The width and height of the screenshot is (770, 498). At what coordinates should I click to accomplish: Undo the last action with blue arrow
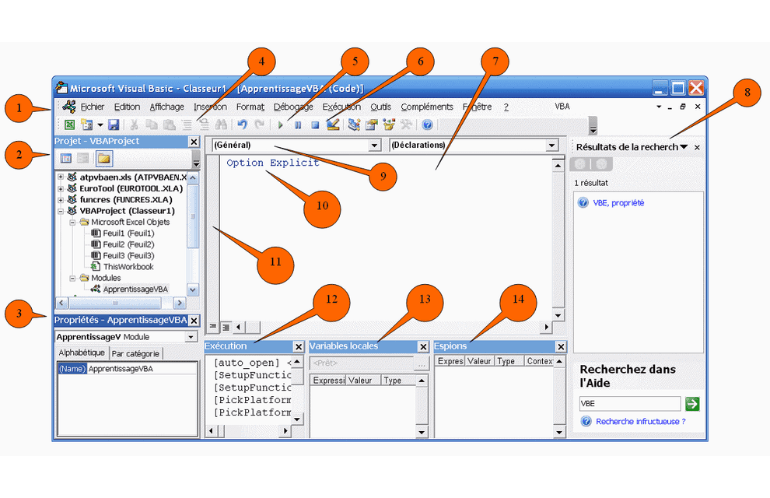(x=242, y=125)
